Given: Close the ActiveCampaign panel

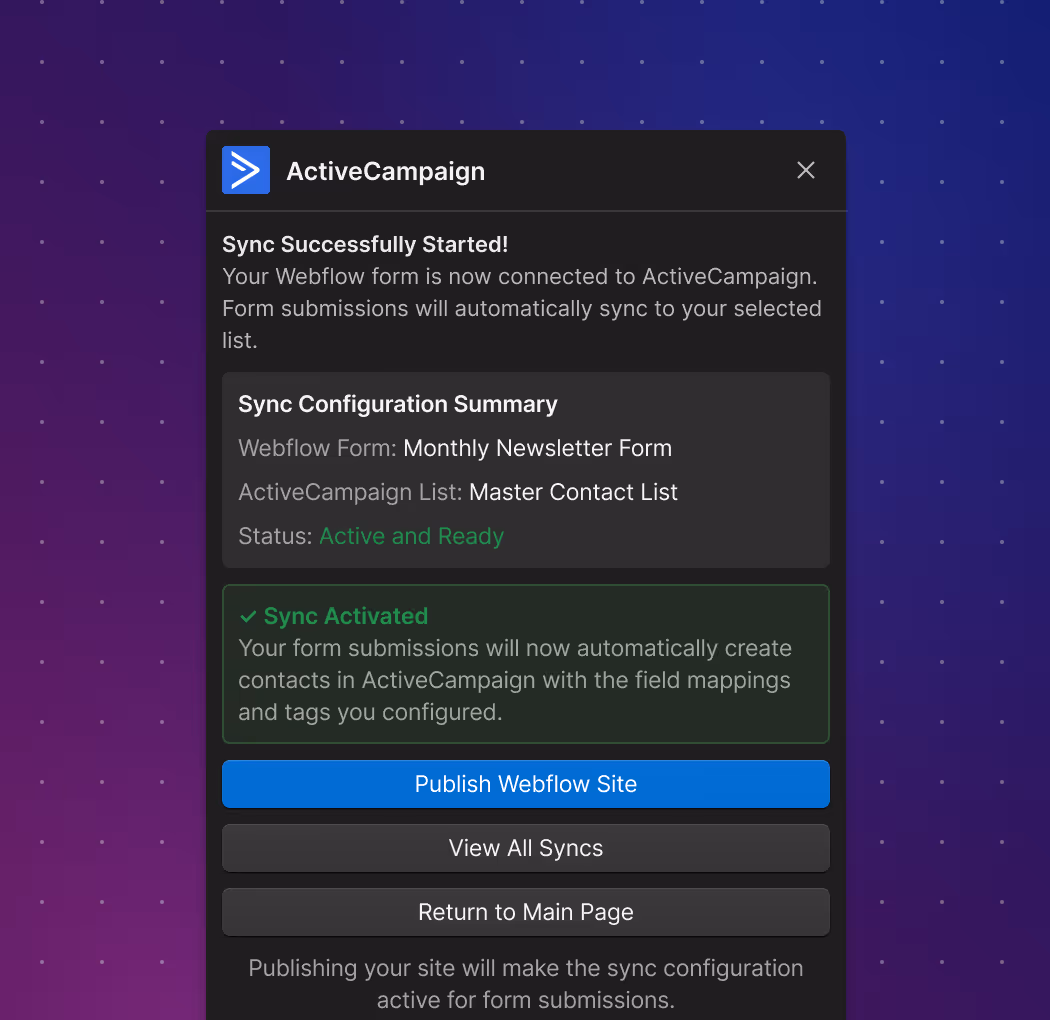Looking at the screenshot, I should click(806, 170).
